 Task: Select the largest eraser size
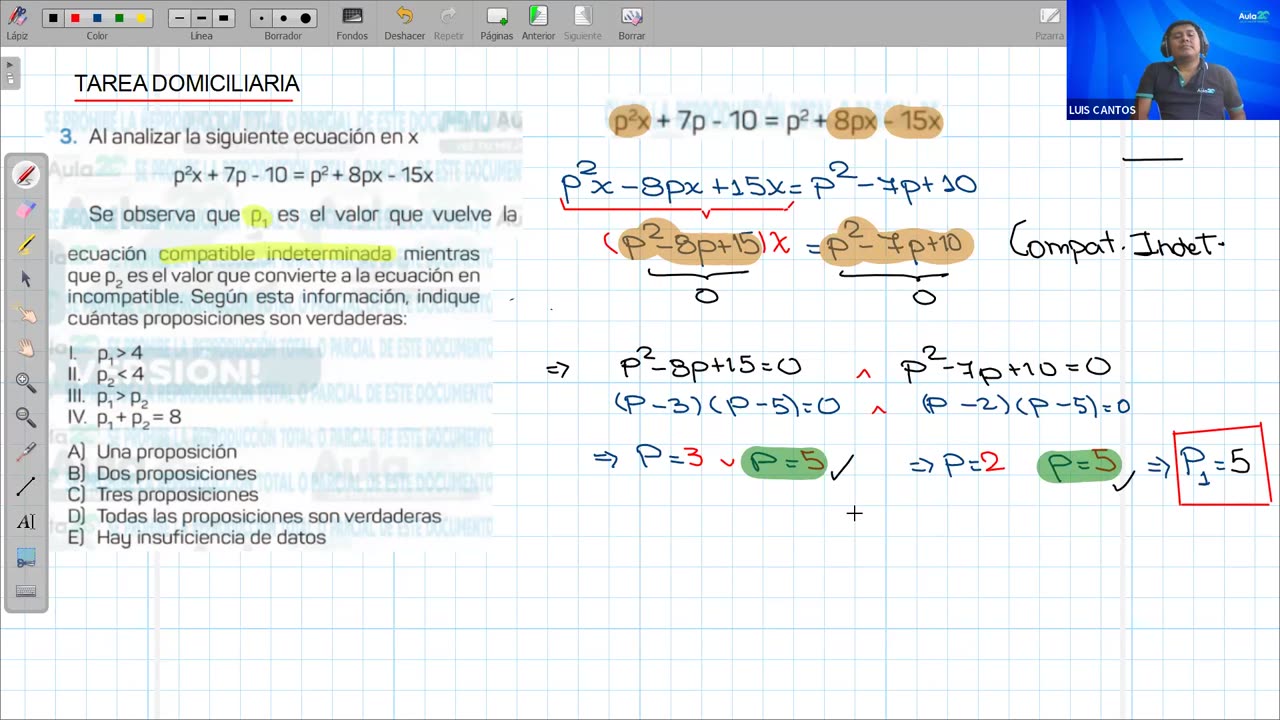click(x=306, y=18)
